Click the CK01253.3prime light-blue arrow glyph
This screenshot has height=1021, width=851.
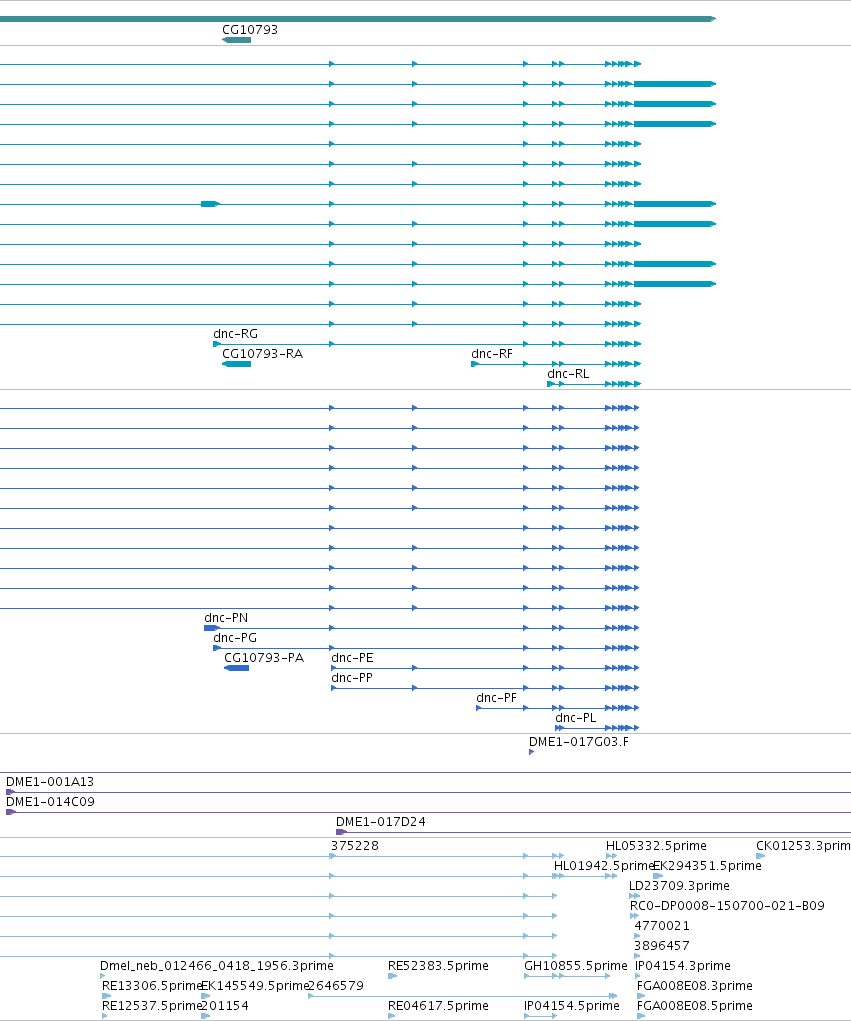click(x=760, y=856)
